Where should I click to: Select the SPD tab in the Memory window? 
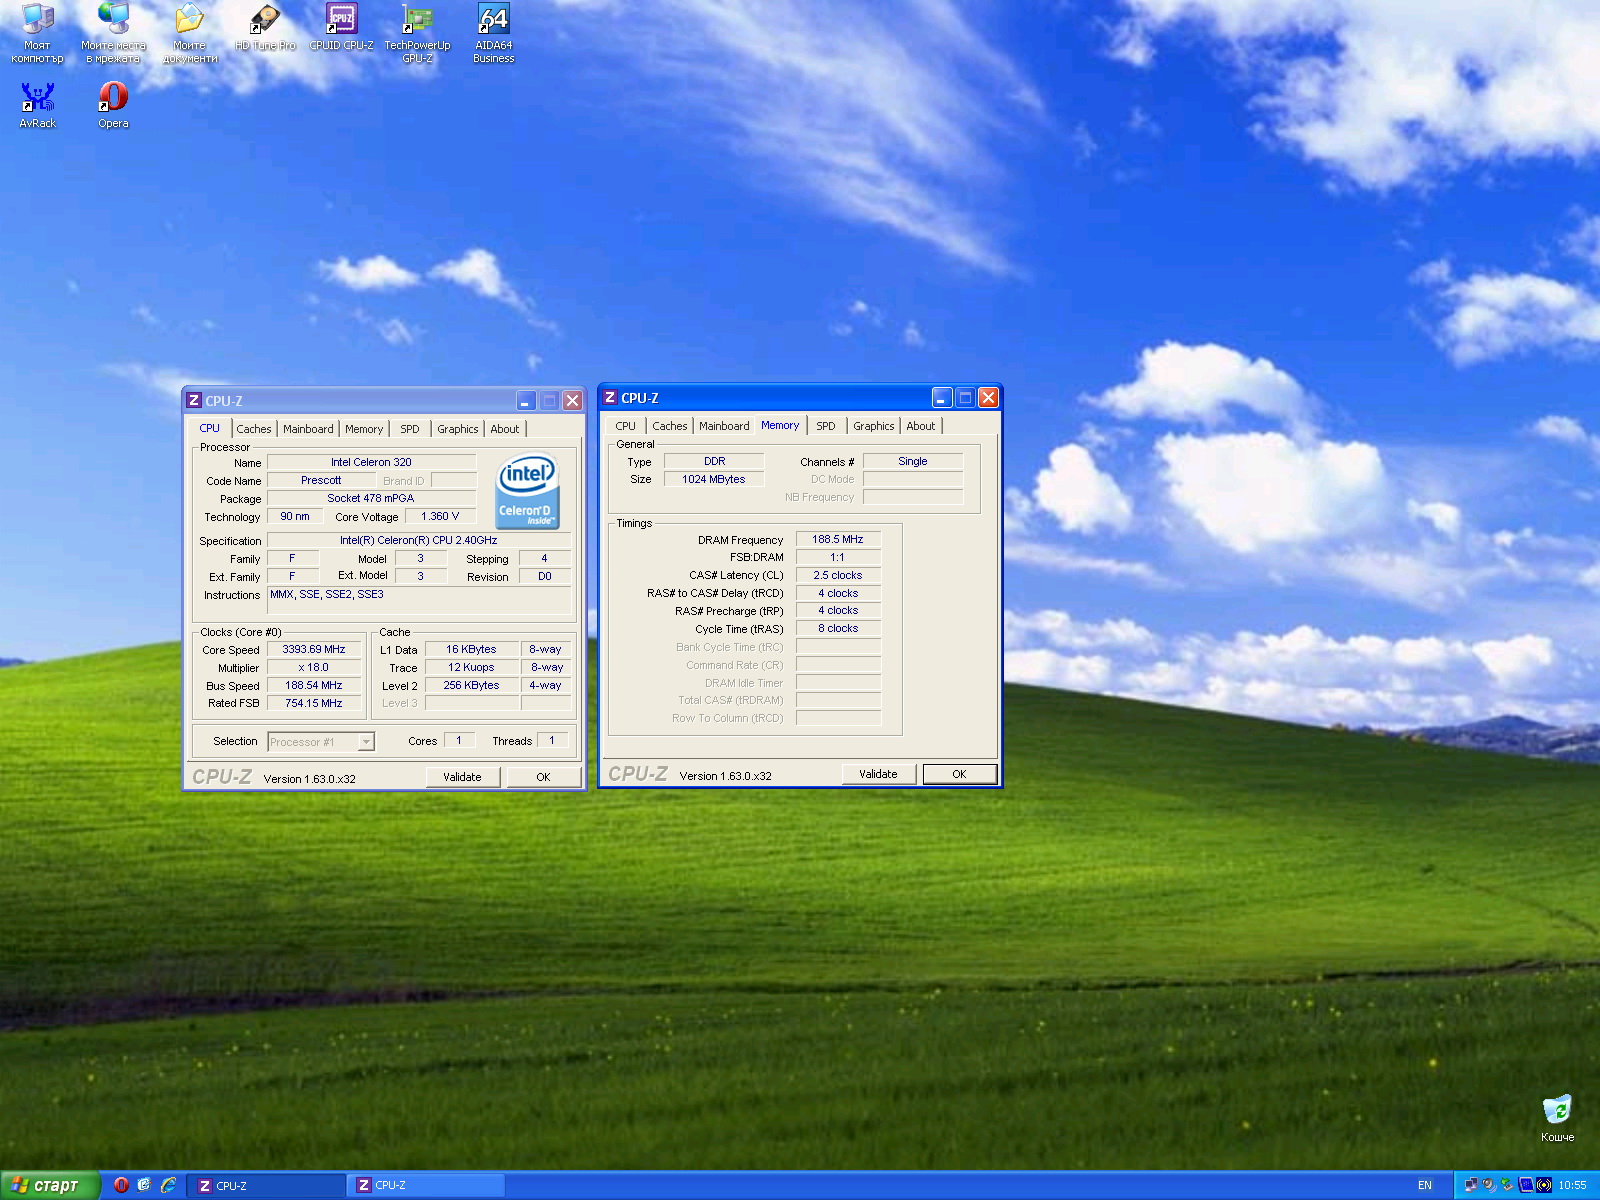click(x=825, y=426)
